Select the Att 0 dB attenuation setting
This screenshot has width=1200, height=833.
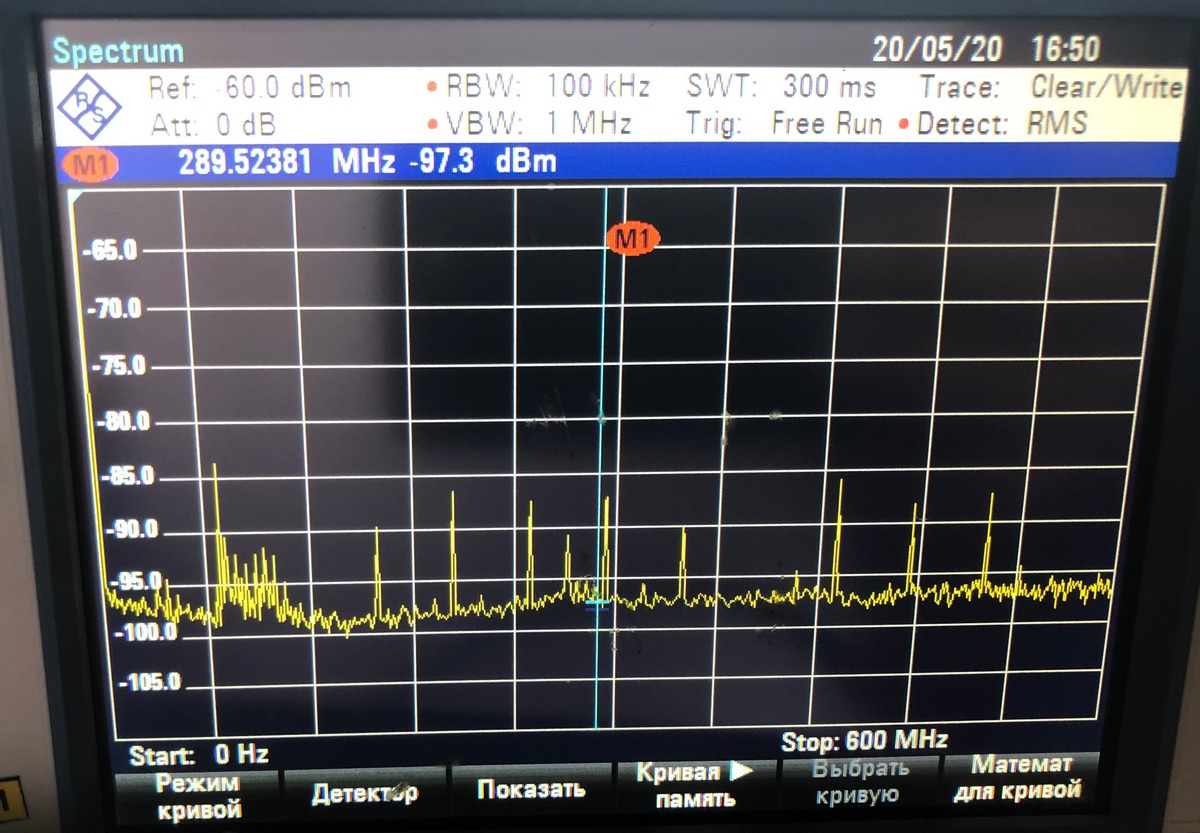tap(213, 126)
